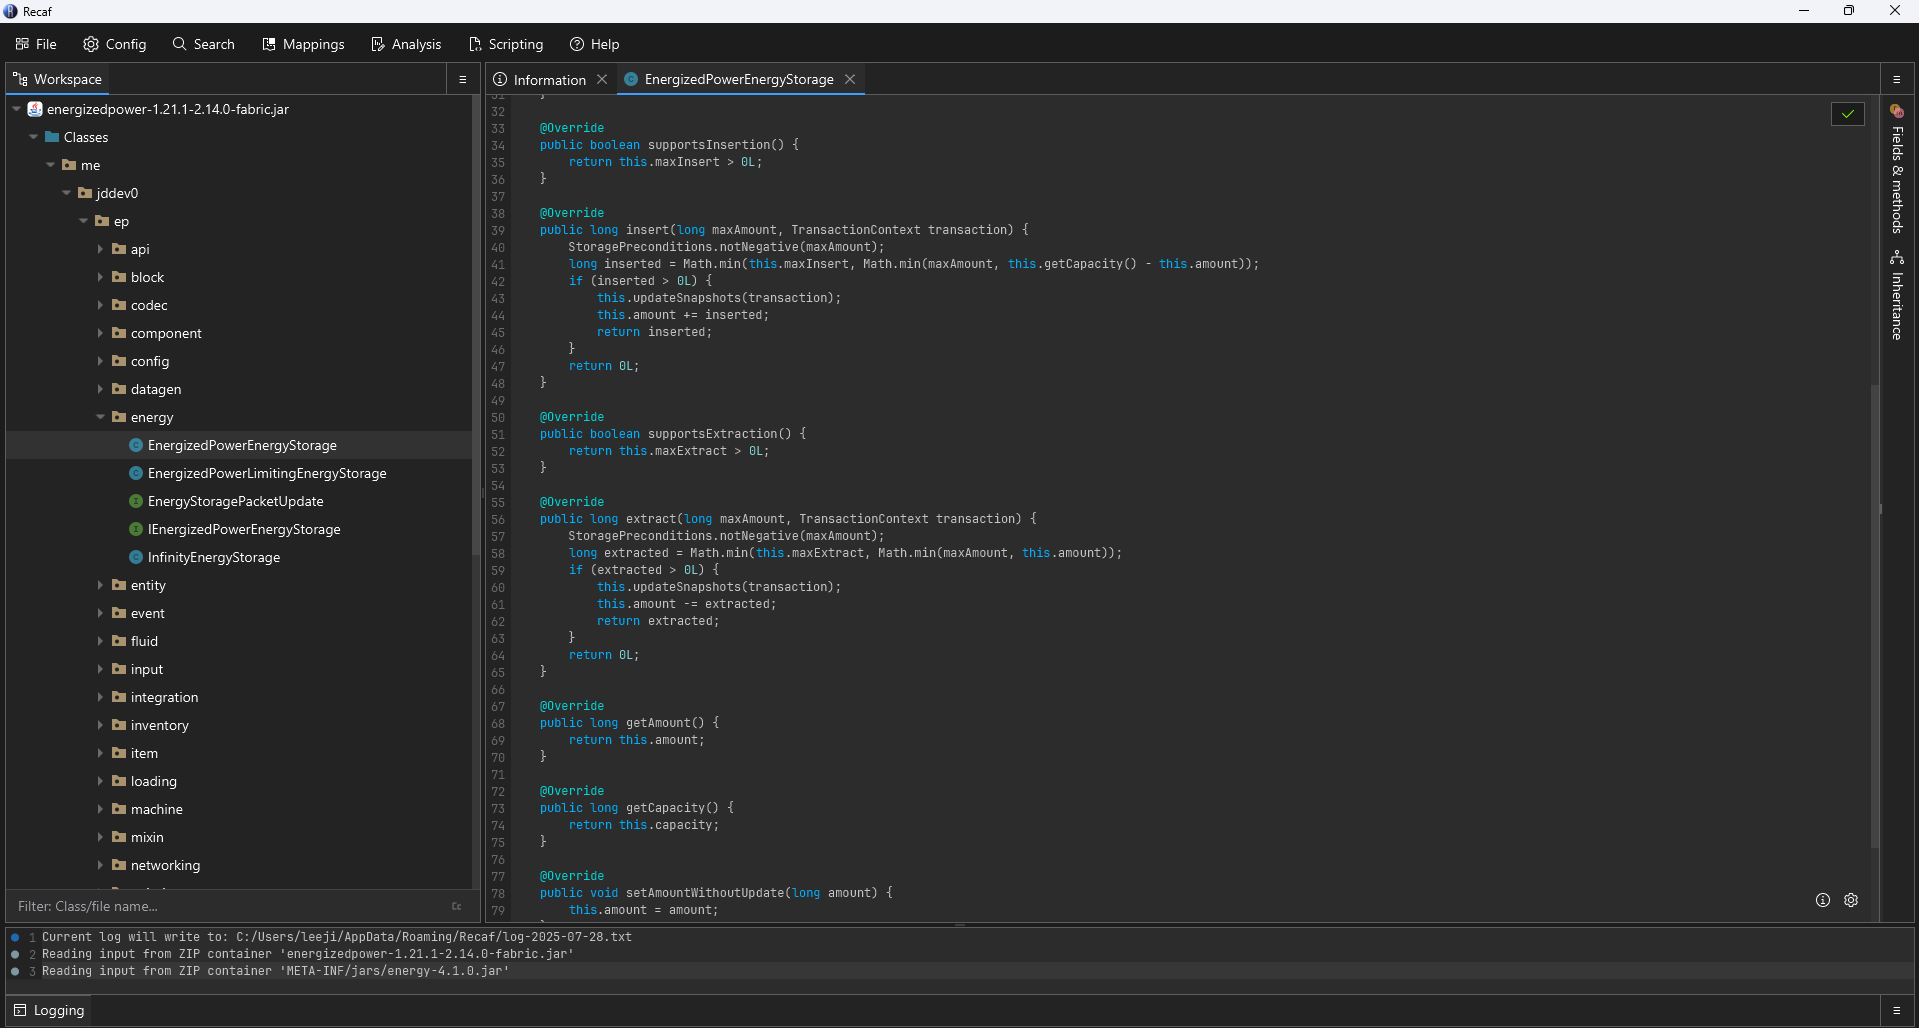Open the Help menu
Viewport: 1919px width, 1028px height.
595,44
